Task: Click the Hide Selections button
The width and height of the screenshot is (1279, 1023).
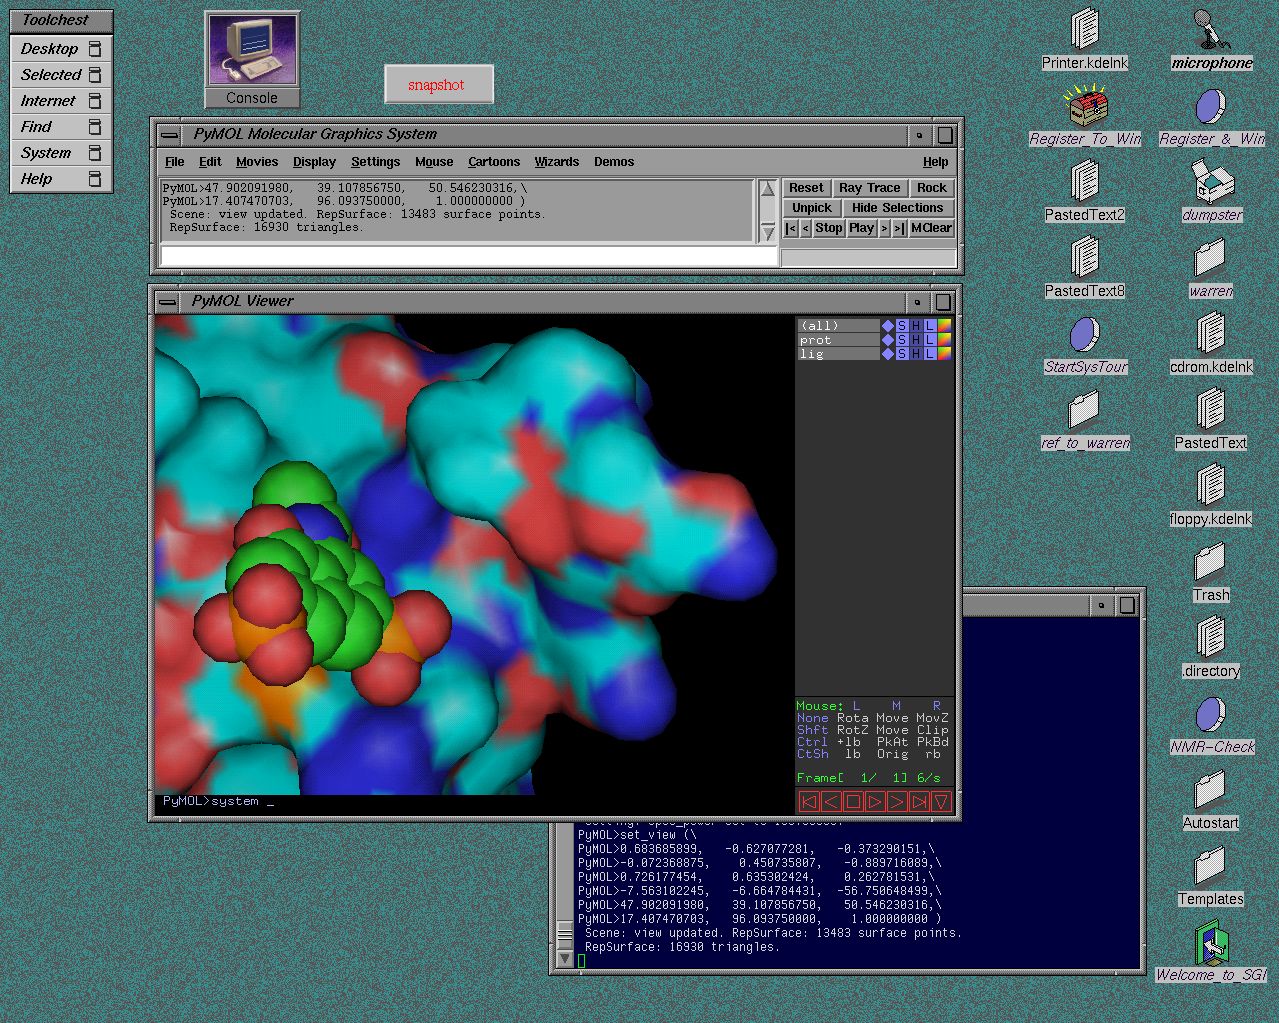Action: coord(898,208)
